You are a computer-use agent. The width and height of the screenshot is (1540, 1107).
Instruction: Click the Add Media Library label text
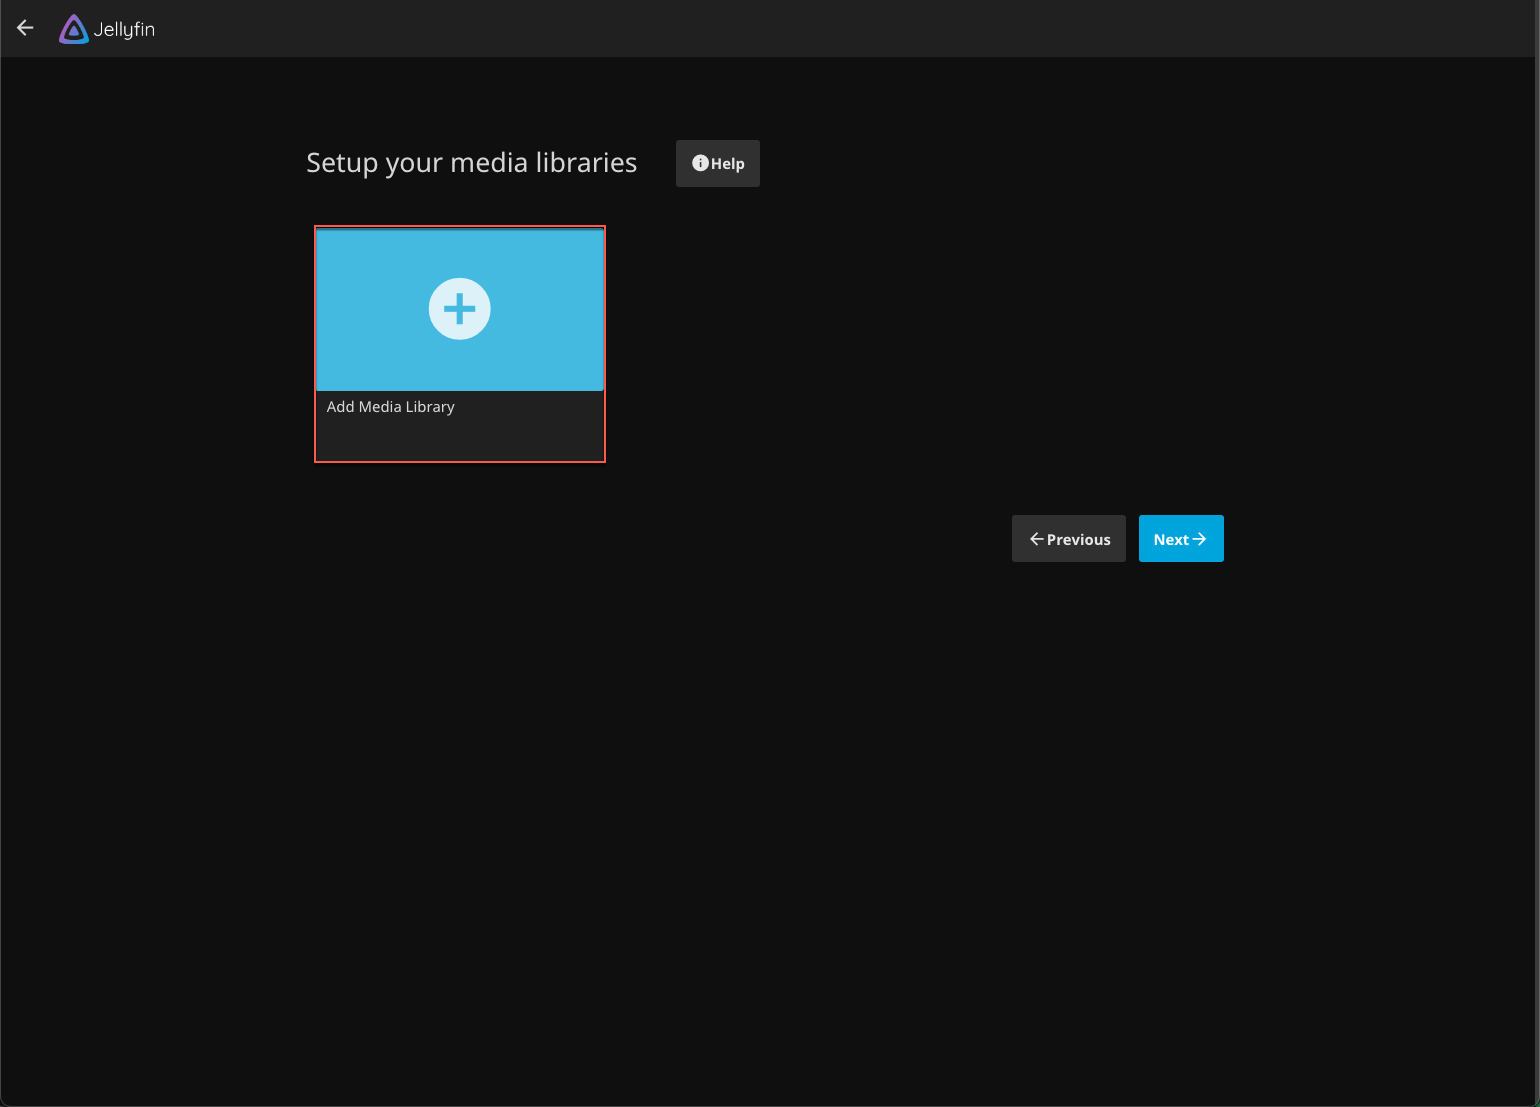click(390, 406)
